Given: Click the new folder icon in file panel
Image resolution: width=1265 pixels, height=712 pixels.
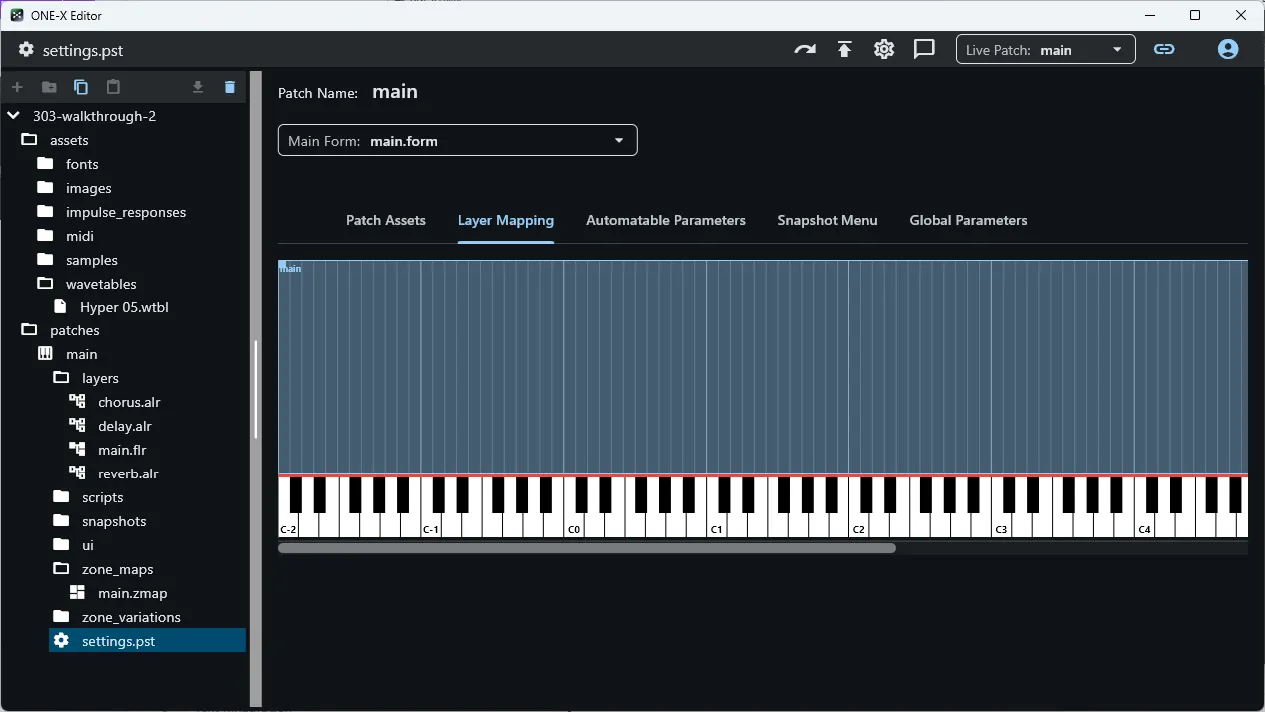Looking at the screenshot, I should tap(49, 87).
